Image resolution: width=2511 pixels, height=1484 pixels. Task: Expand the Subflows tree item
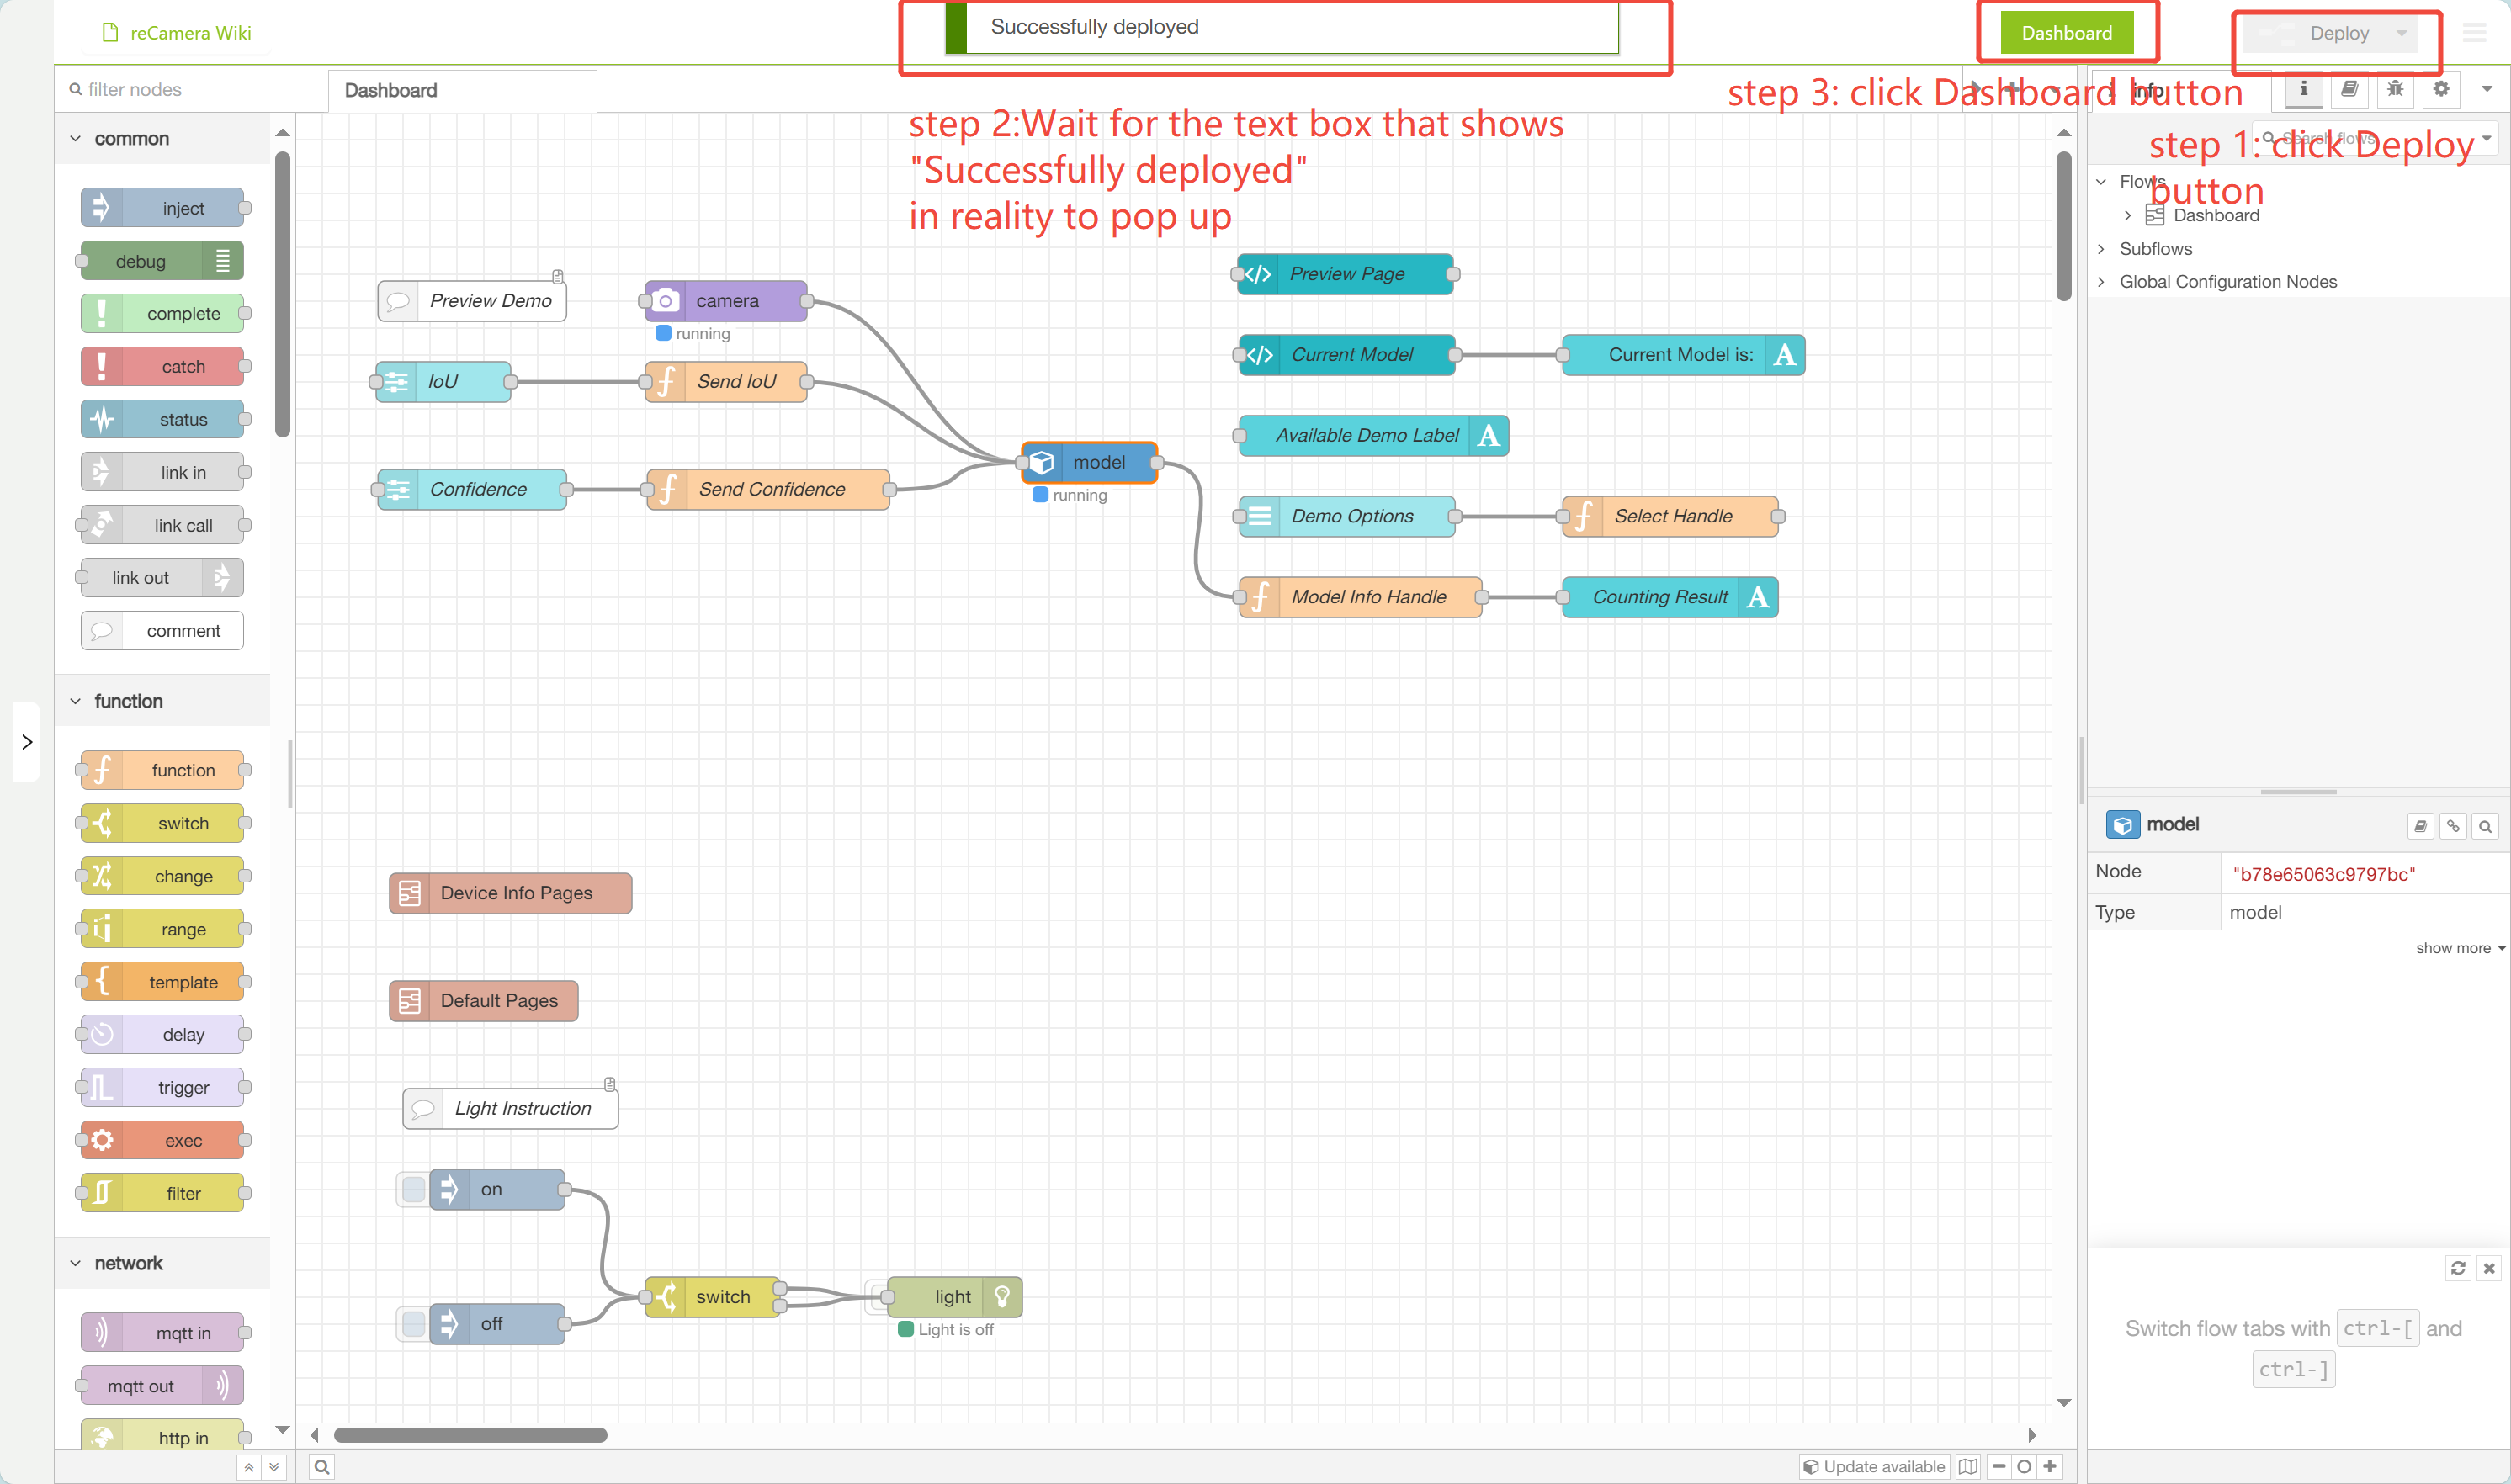(x=2101, y=249)
